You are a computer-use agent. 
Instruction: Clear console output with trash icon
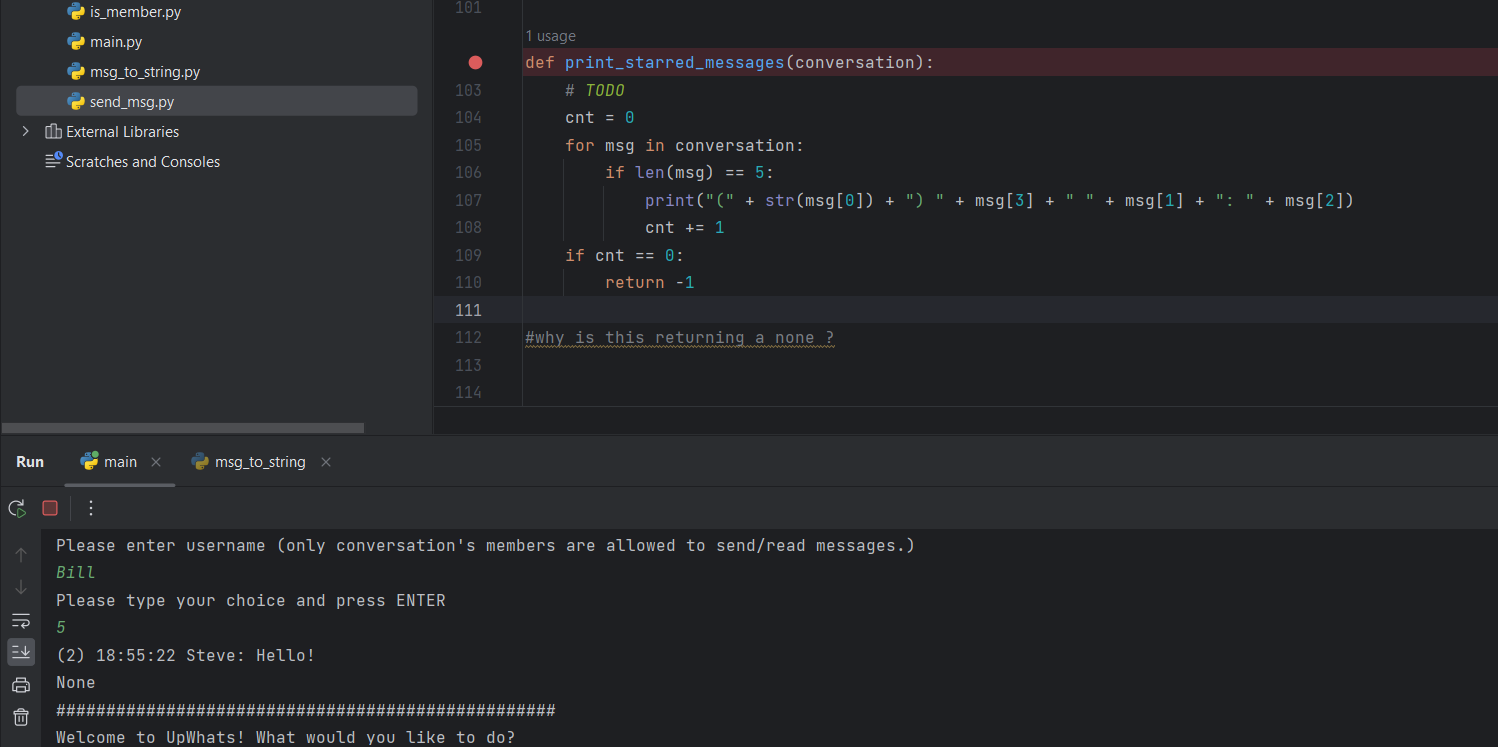point(21,717)
